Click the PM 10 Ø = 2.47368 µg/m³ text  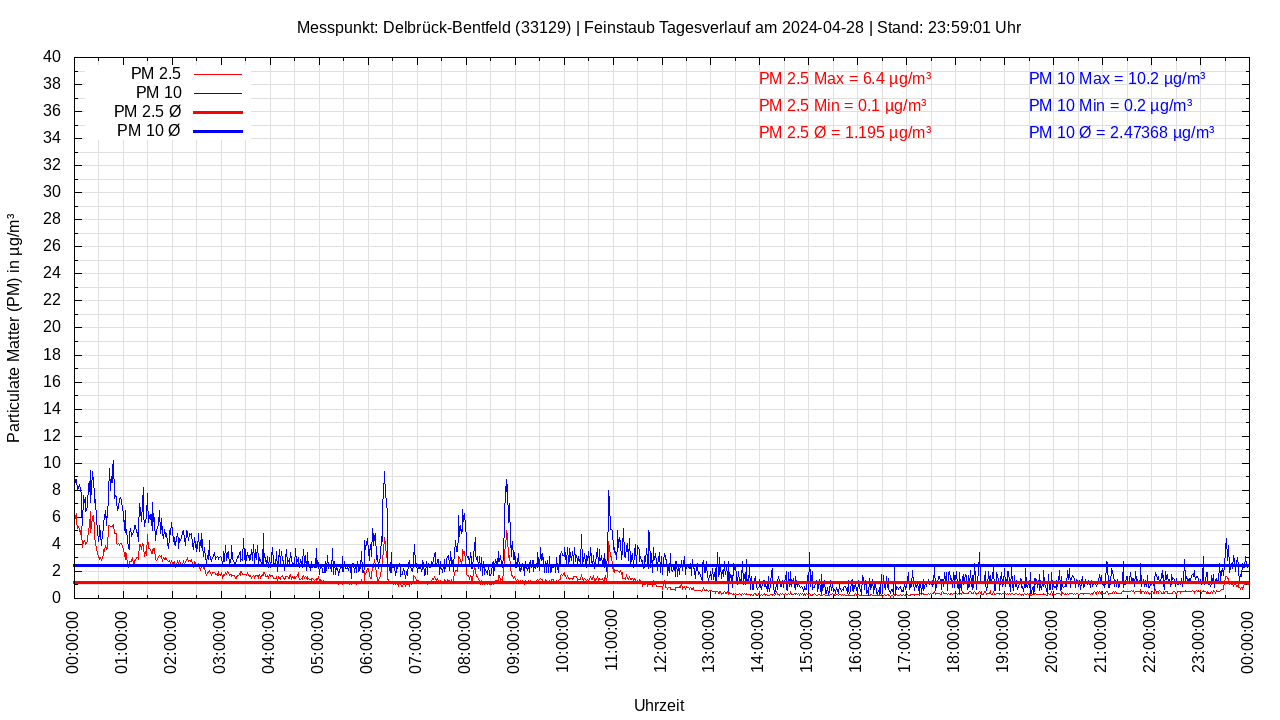(1121, 133)
